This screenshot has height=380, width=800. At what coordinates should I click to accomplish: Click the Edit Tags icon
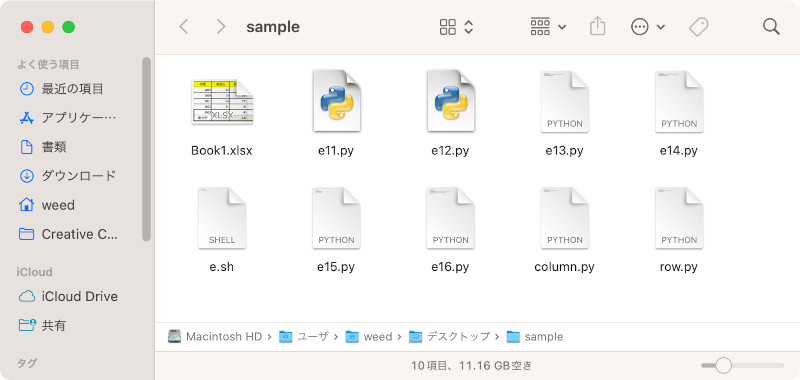tap(698, 27)
